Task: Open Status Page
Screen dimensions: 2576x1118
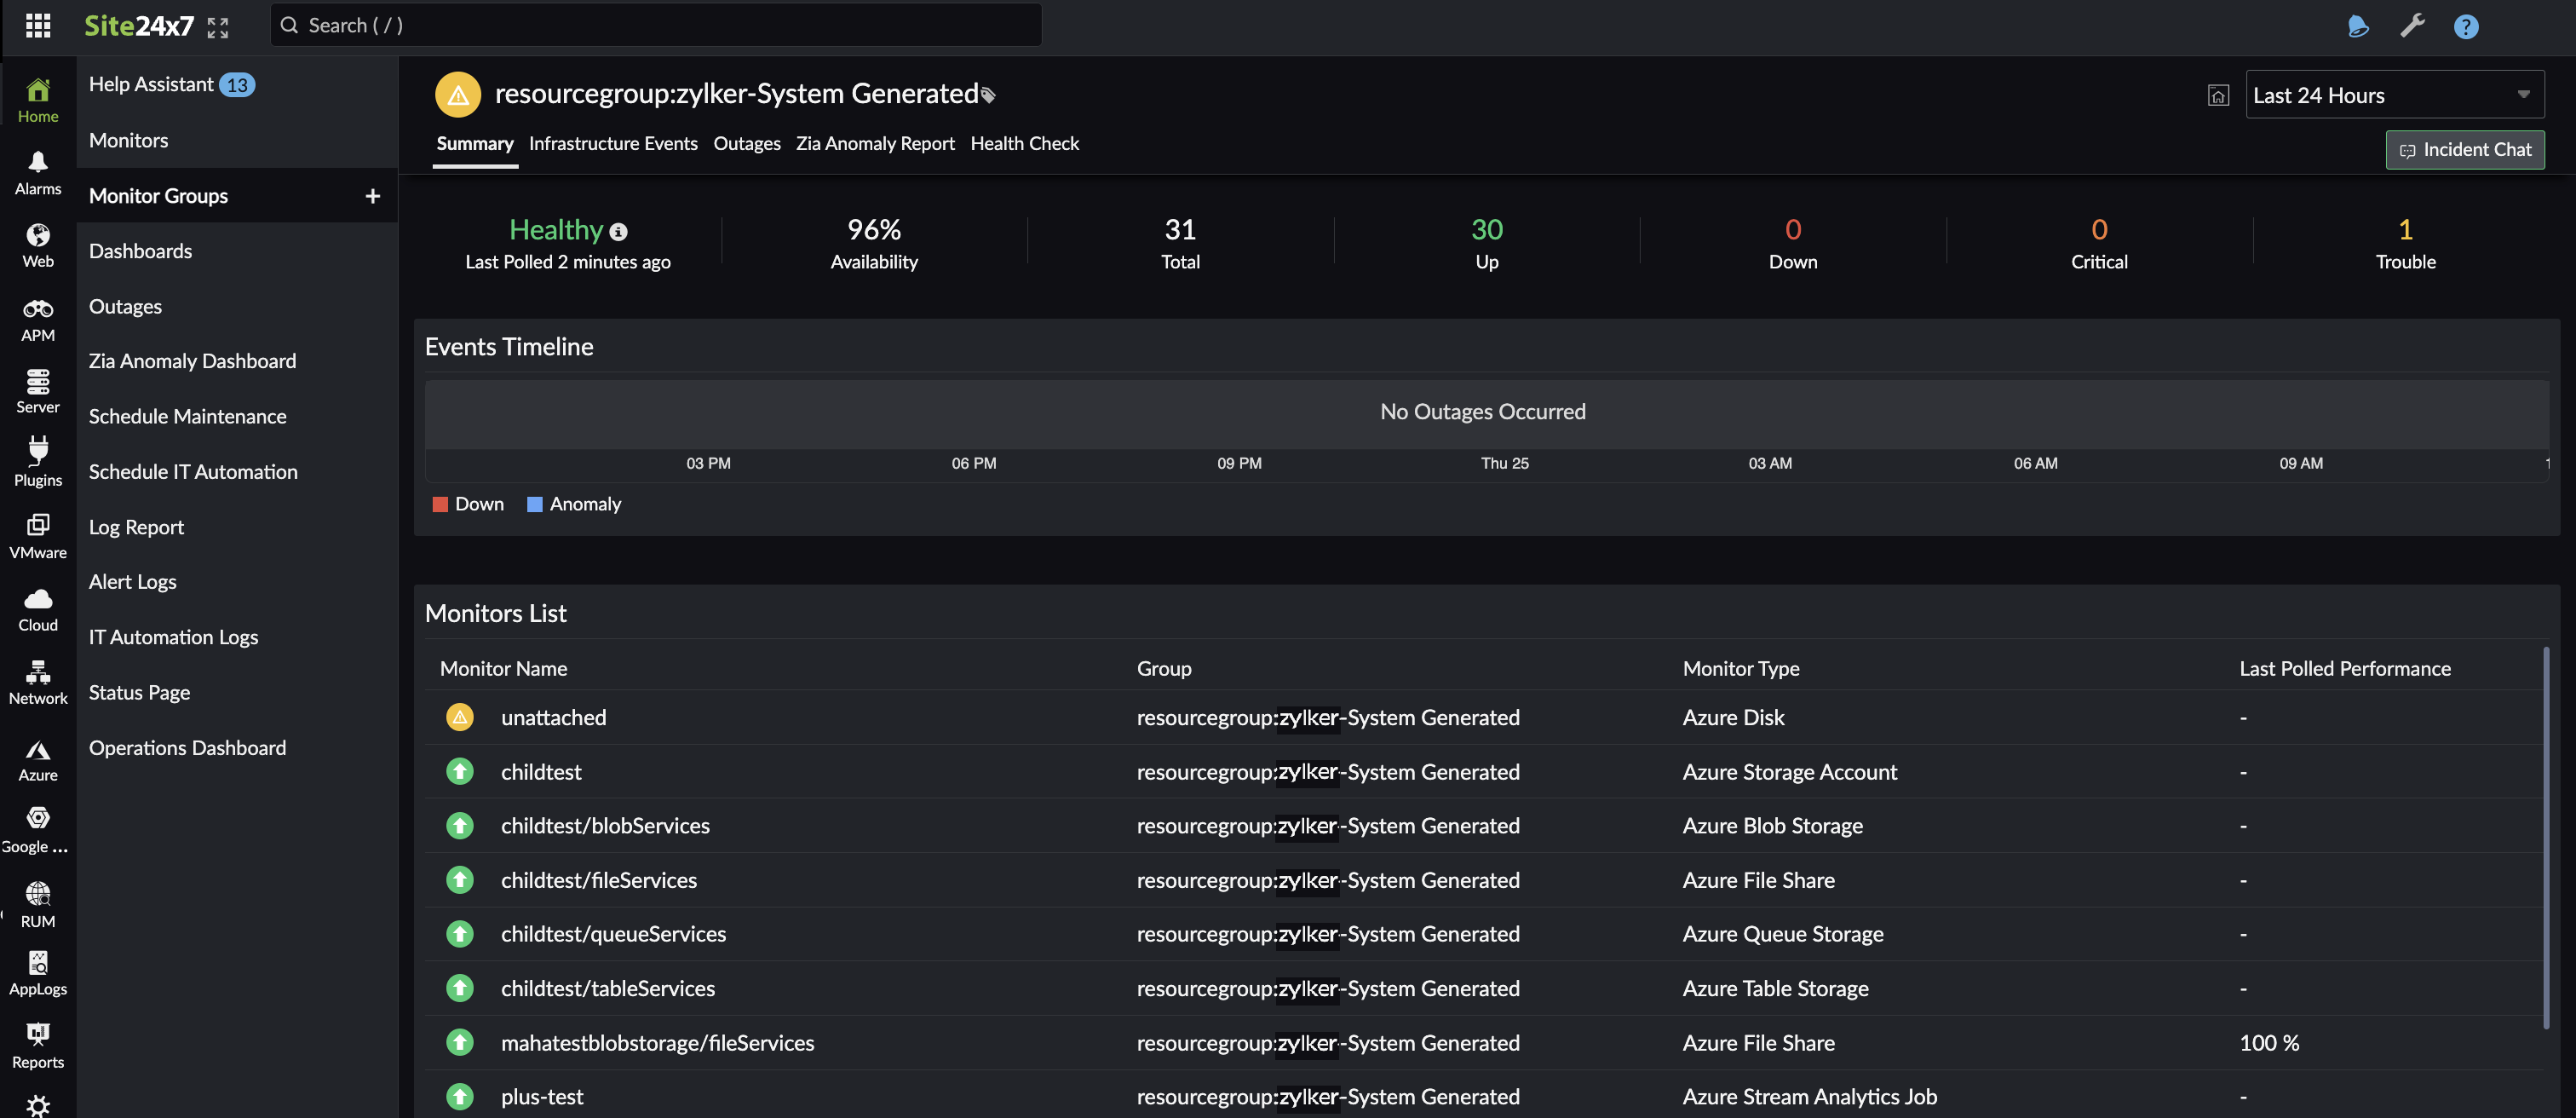Action: tap(139, 692)
